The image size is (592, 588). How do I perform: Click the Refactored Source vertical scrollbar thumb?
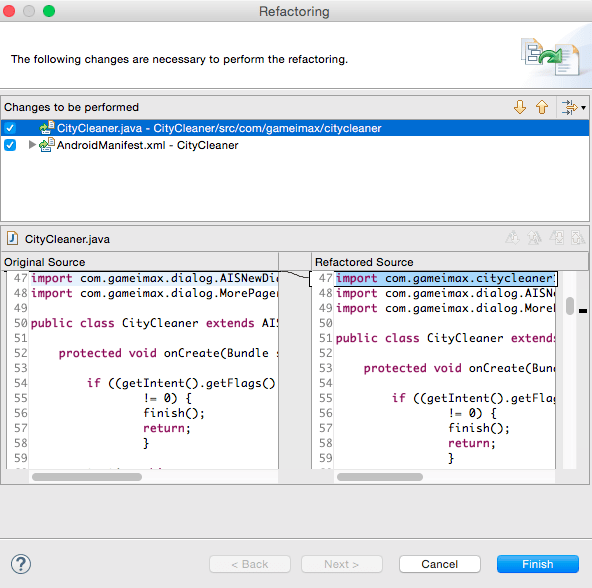pos(570,306)
